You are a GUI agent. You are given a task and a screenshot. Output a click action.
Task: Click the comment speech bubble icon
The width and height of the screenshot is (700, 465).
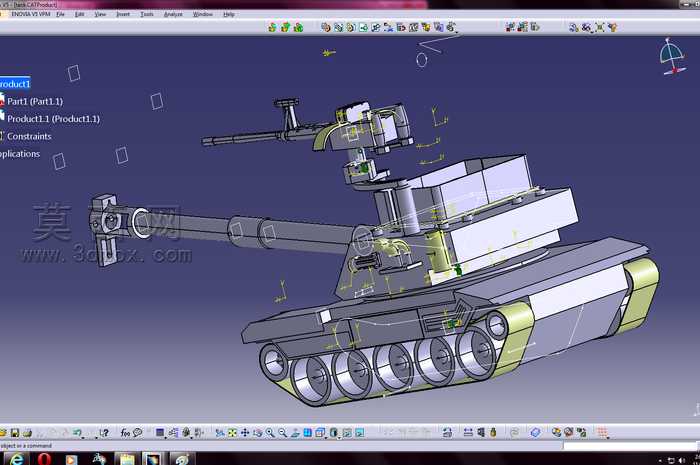point(138,432)
